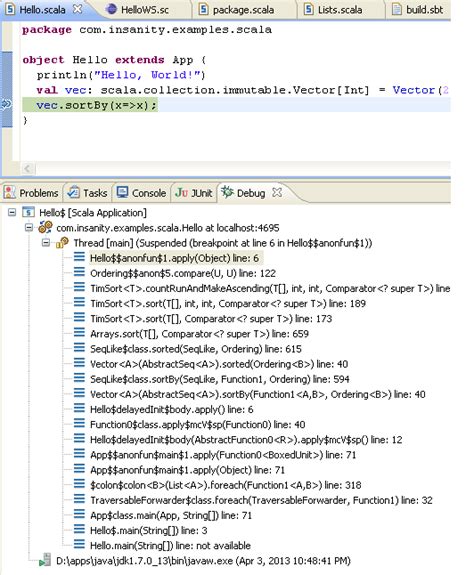Open the Console view

(x=141, y=193)
